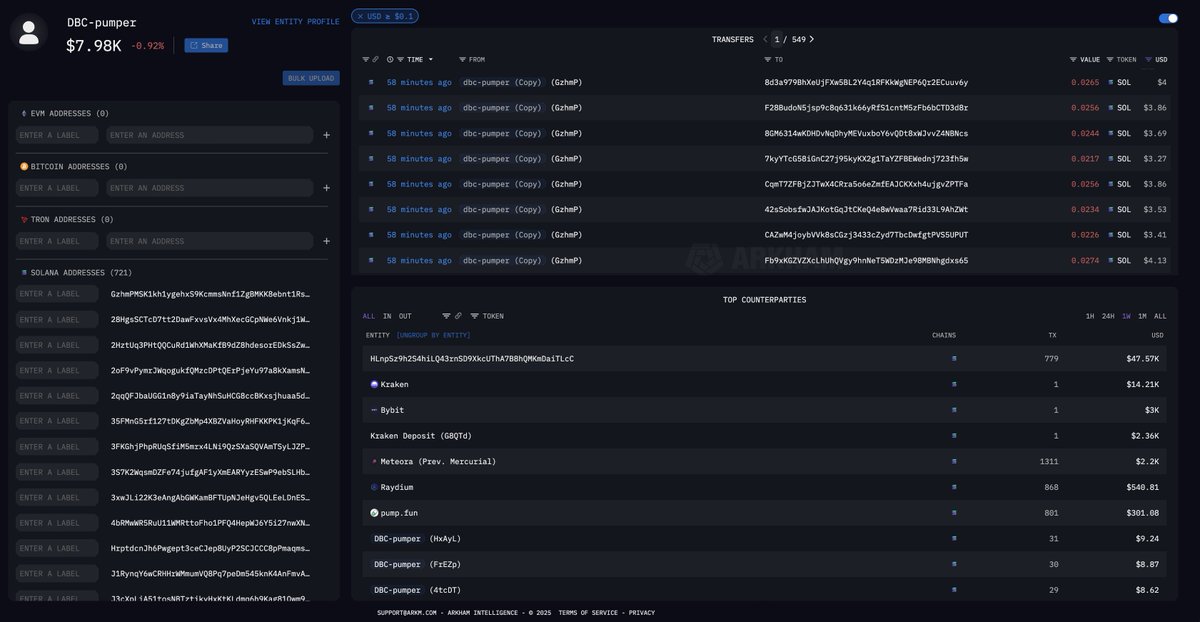Click the Ethereum icon beside EVM Addresses
Image resolution: width=1200 pixels, height=622 pixels.
click(24, 113)
